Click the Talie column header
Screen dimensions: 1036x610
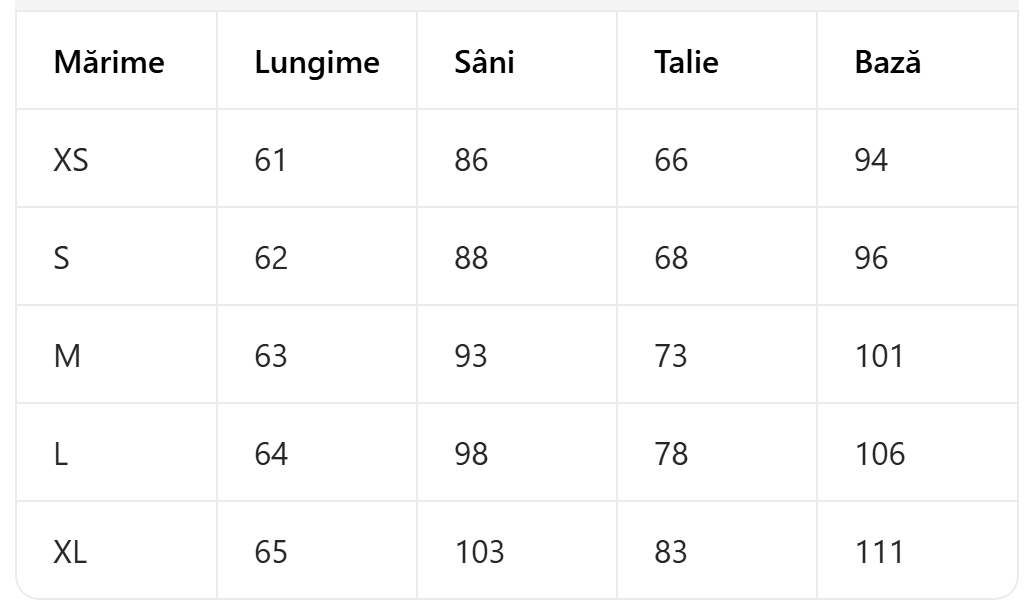point(686,63)
